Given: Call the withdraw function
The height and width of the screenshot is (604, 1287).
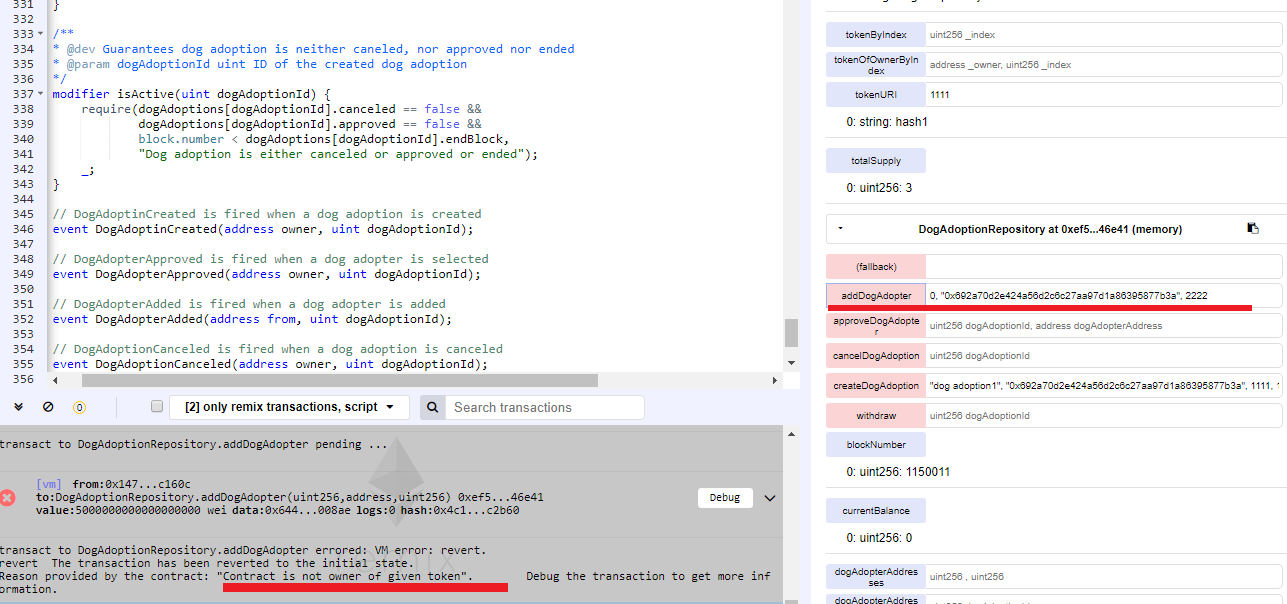Looking at the screenshot, I should click(x=876, y=415).
